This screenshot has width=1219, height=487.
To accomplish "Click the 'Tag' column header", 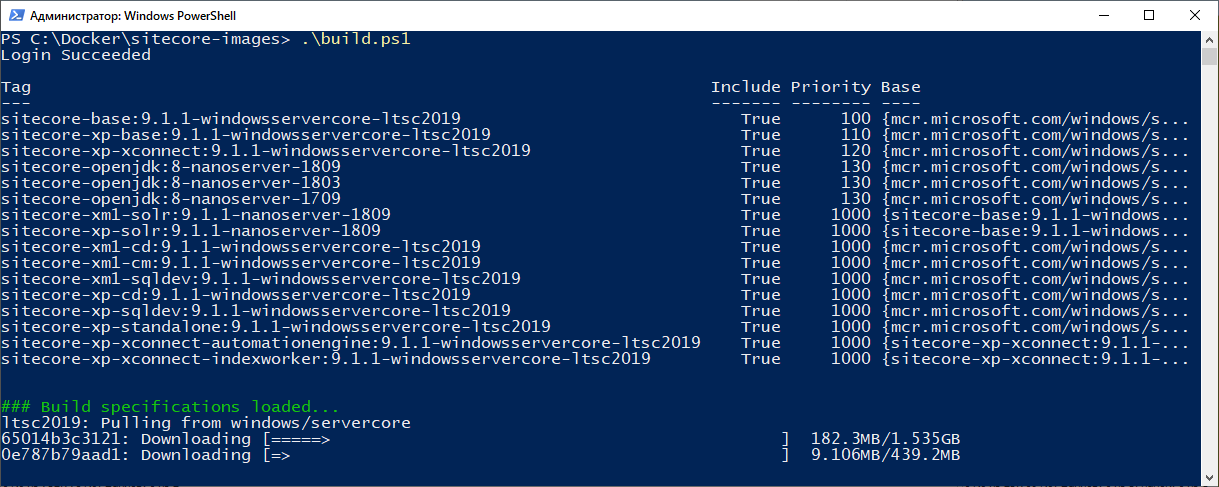I will [x=16, y=87].
